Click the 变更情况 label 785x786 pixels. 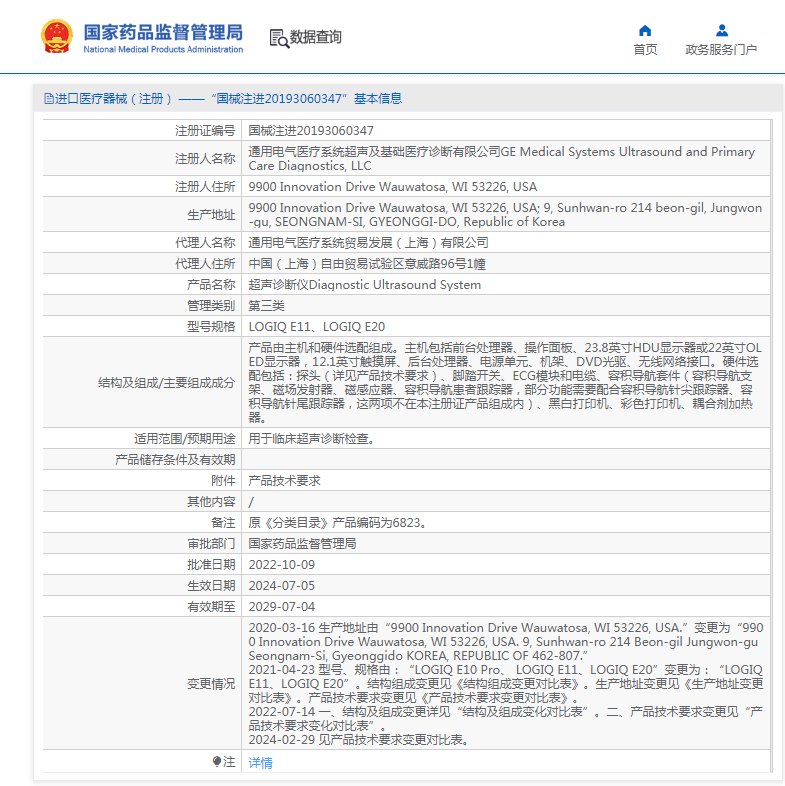coord(211,684)
